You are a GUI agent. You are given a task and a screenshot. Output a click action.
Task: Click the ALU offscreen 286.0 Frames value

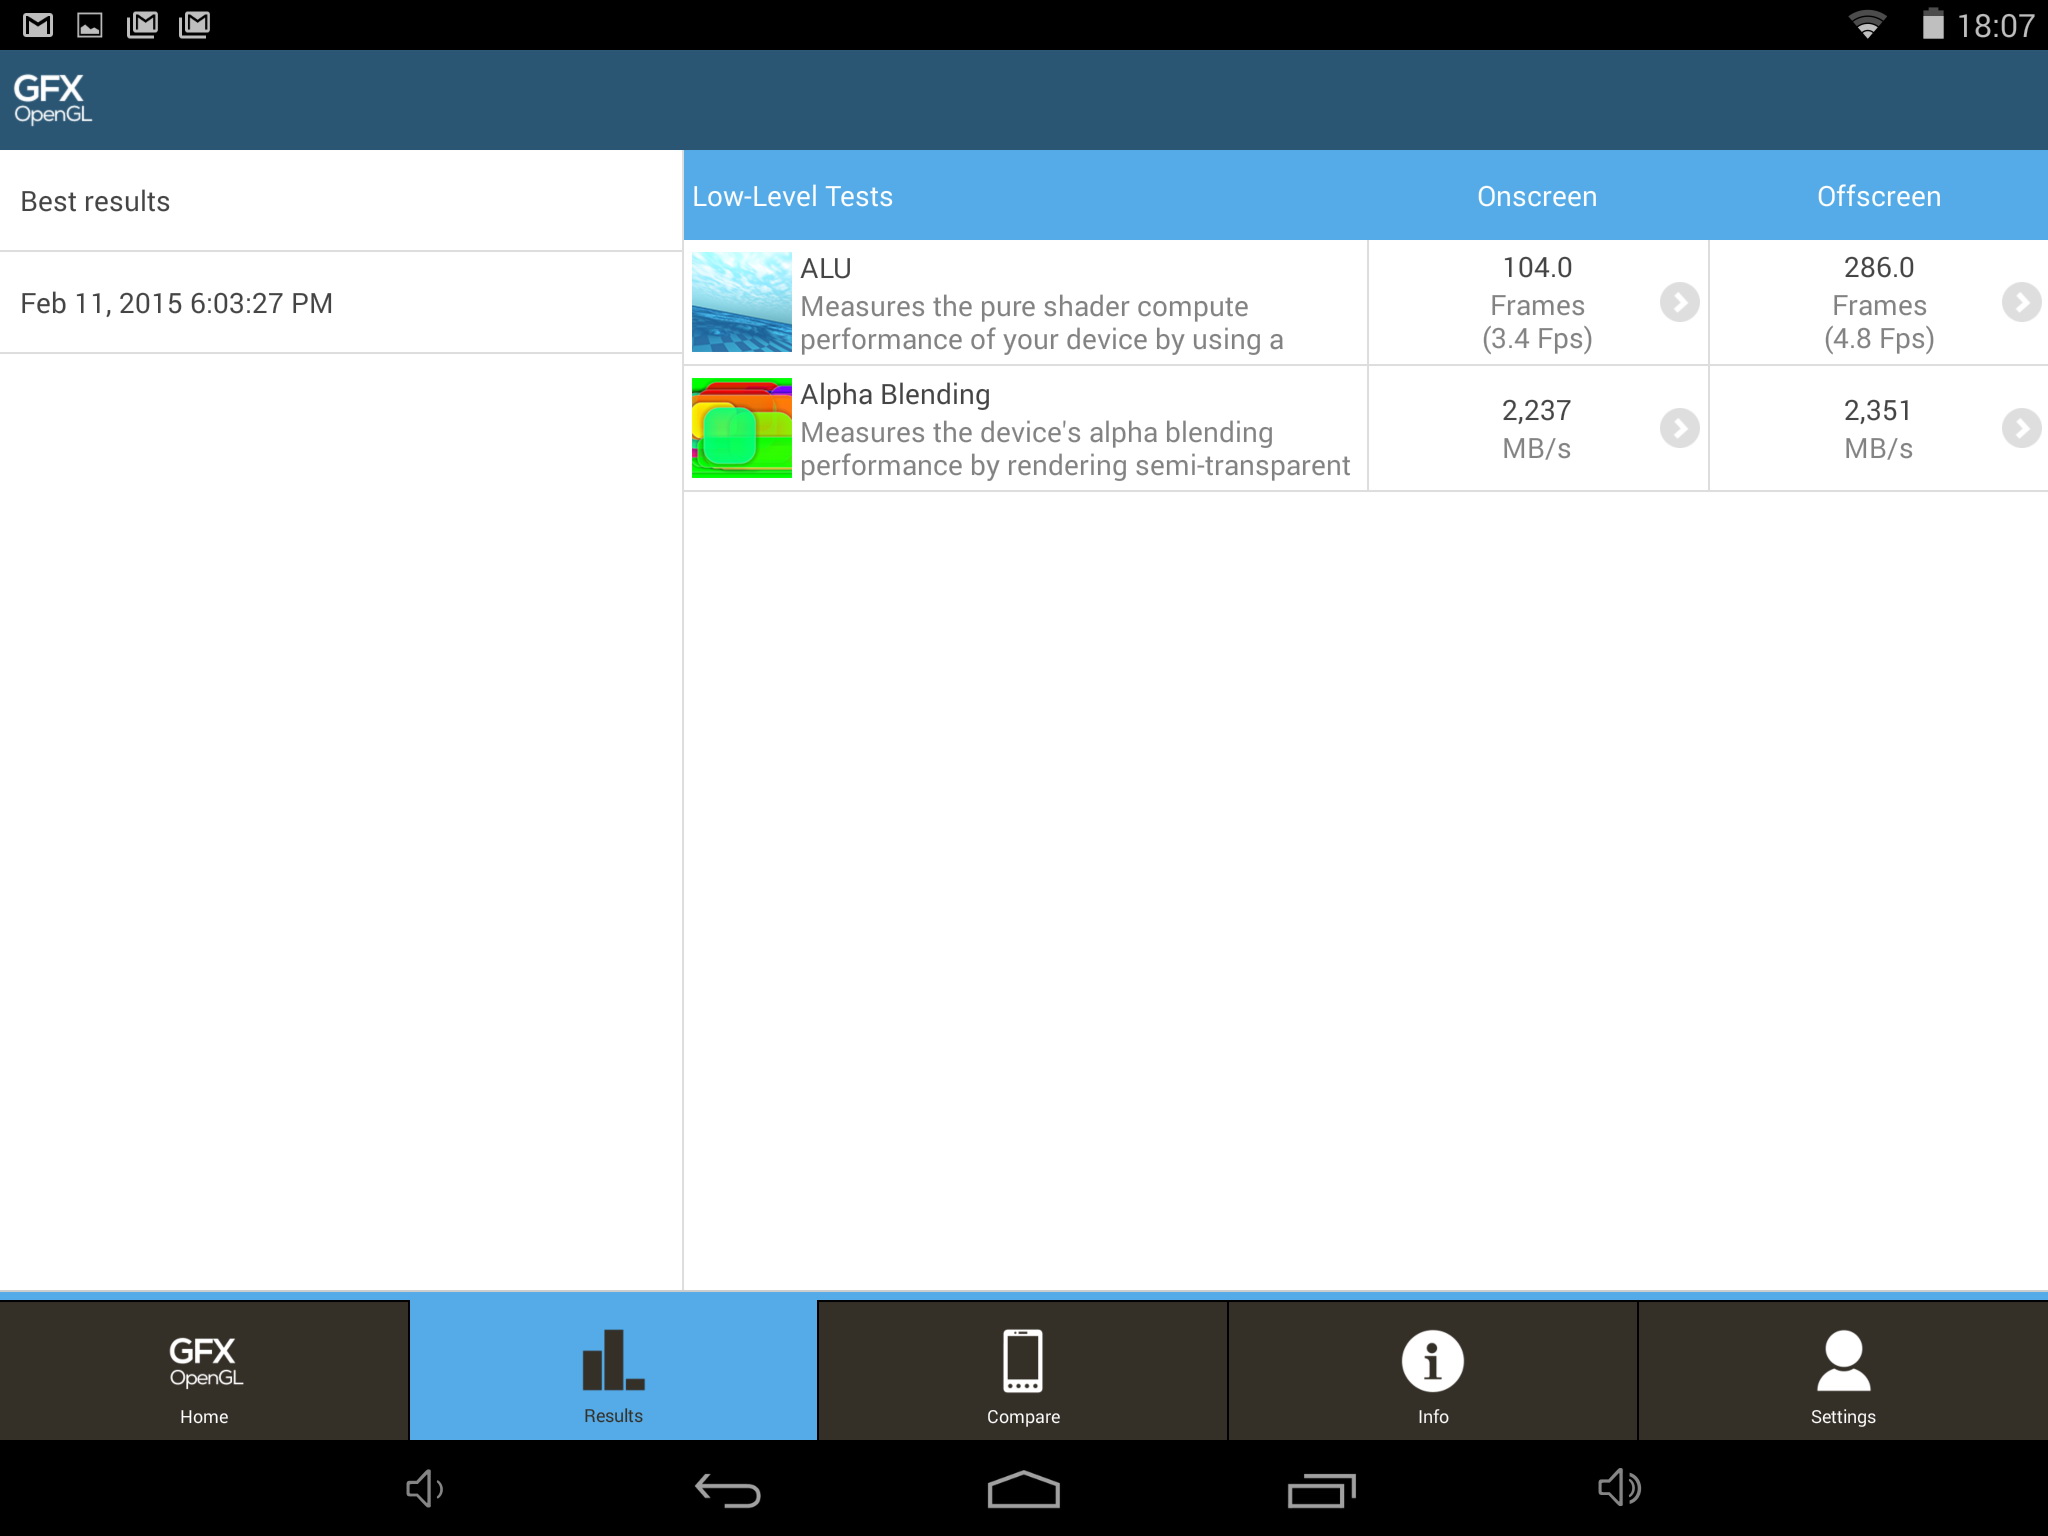coord(1879,302)
